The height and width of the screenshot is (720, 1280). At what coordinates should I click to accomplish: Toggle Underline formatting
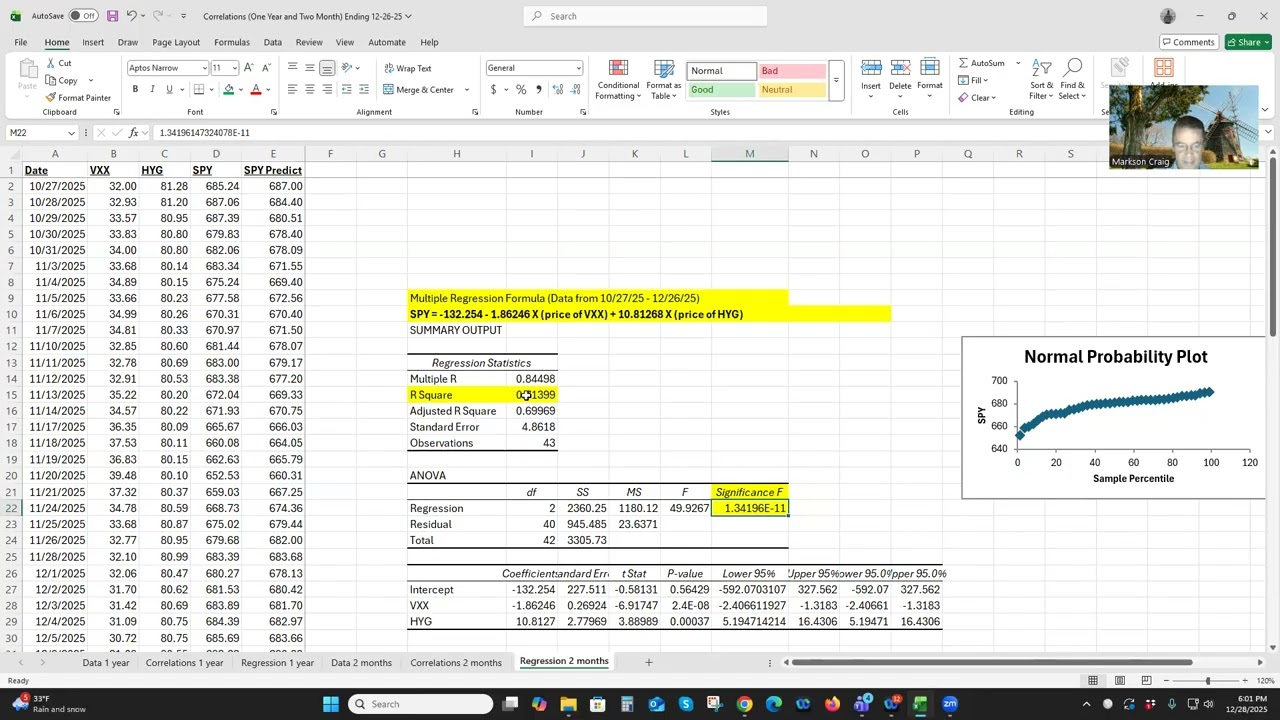pos(169,90)
